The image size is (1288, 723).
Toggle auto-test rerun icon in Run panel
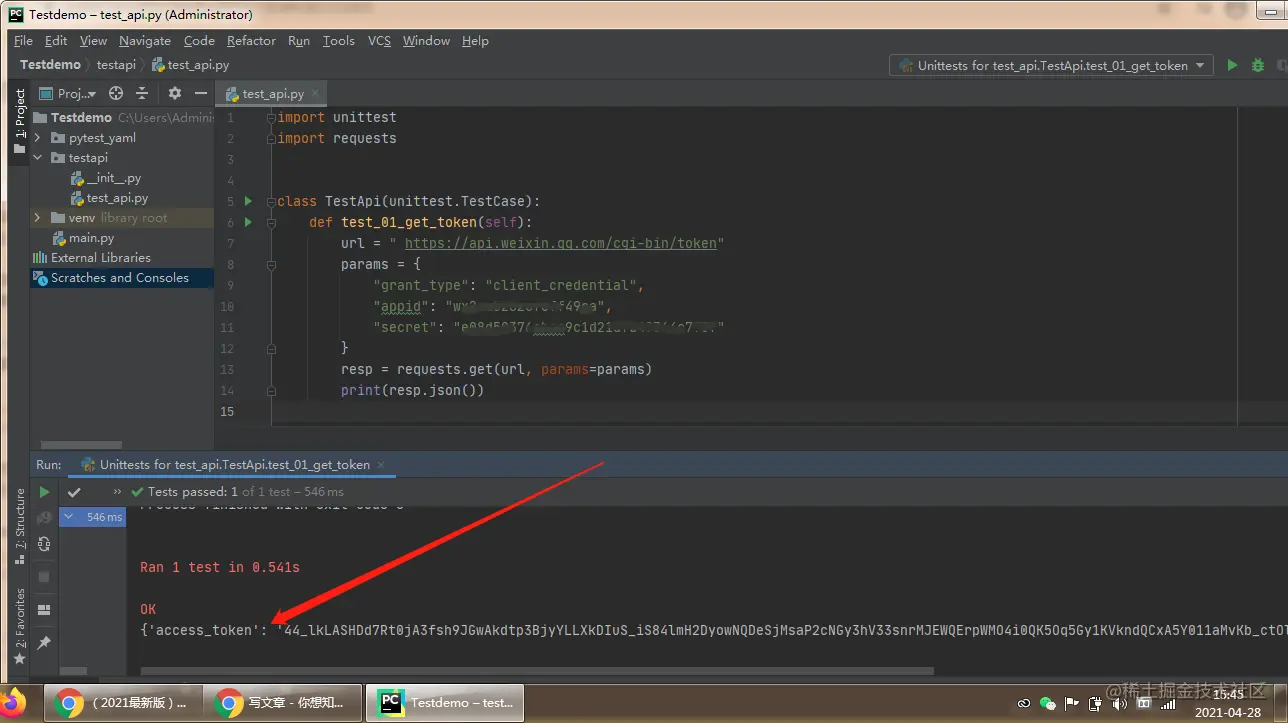pyautogui.click(x=44, y=544)
